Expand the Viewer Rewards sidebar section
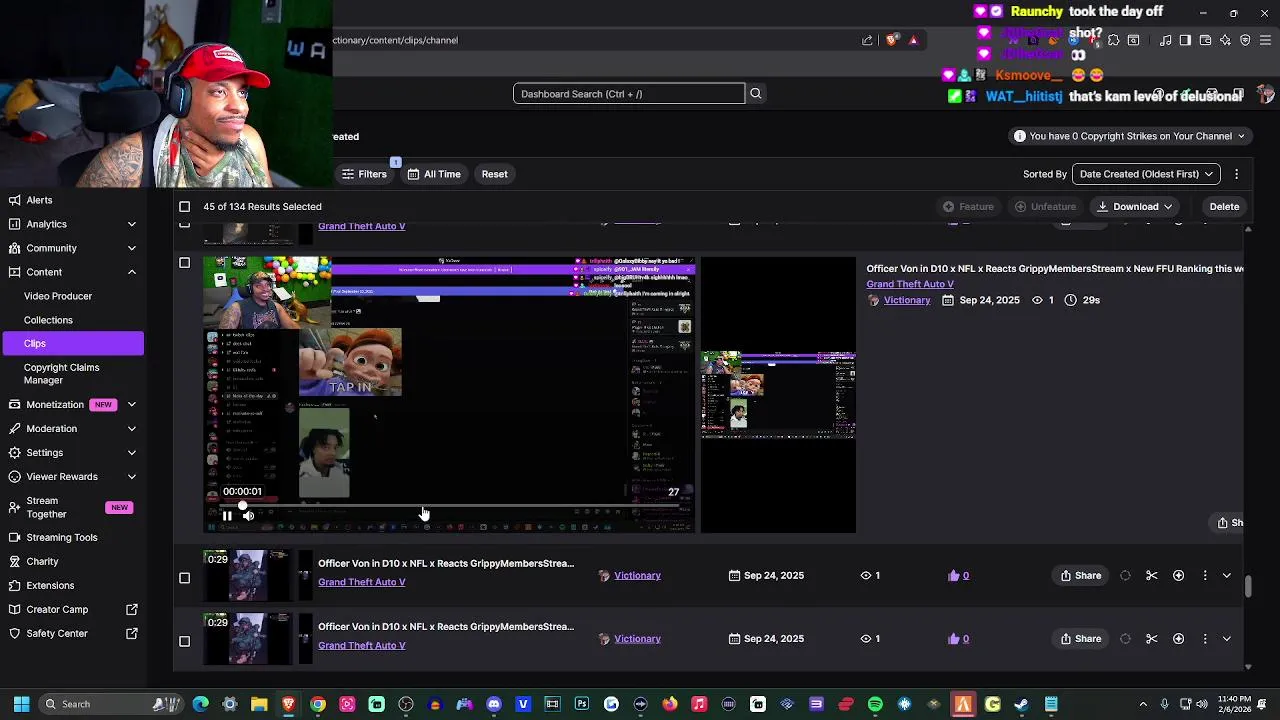This screenshot has height=720, width=1280. (x=131, y=477)
